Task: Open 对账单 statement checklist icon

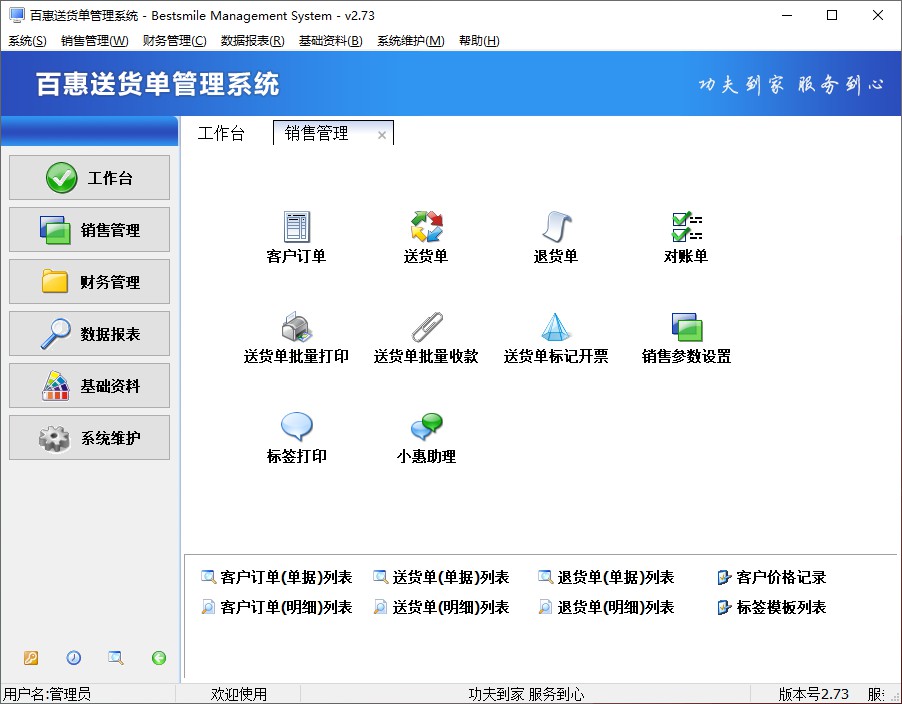Action: (x=686, y=228)
